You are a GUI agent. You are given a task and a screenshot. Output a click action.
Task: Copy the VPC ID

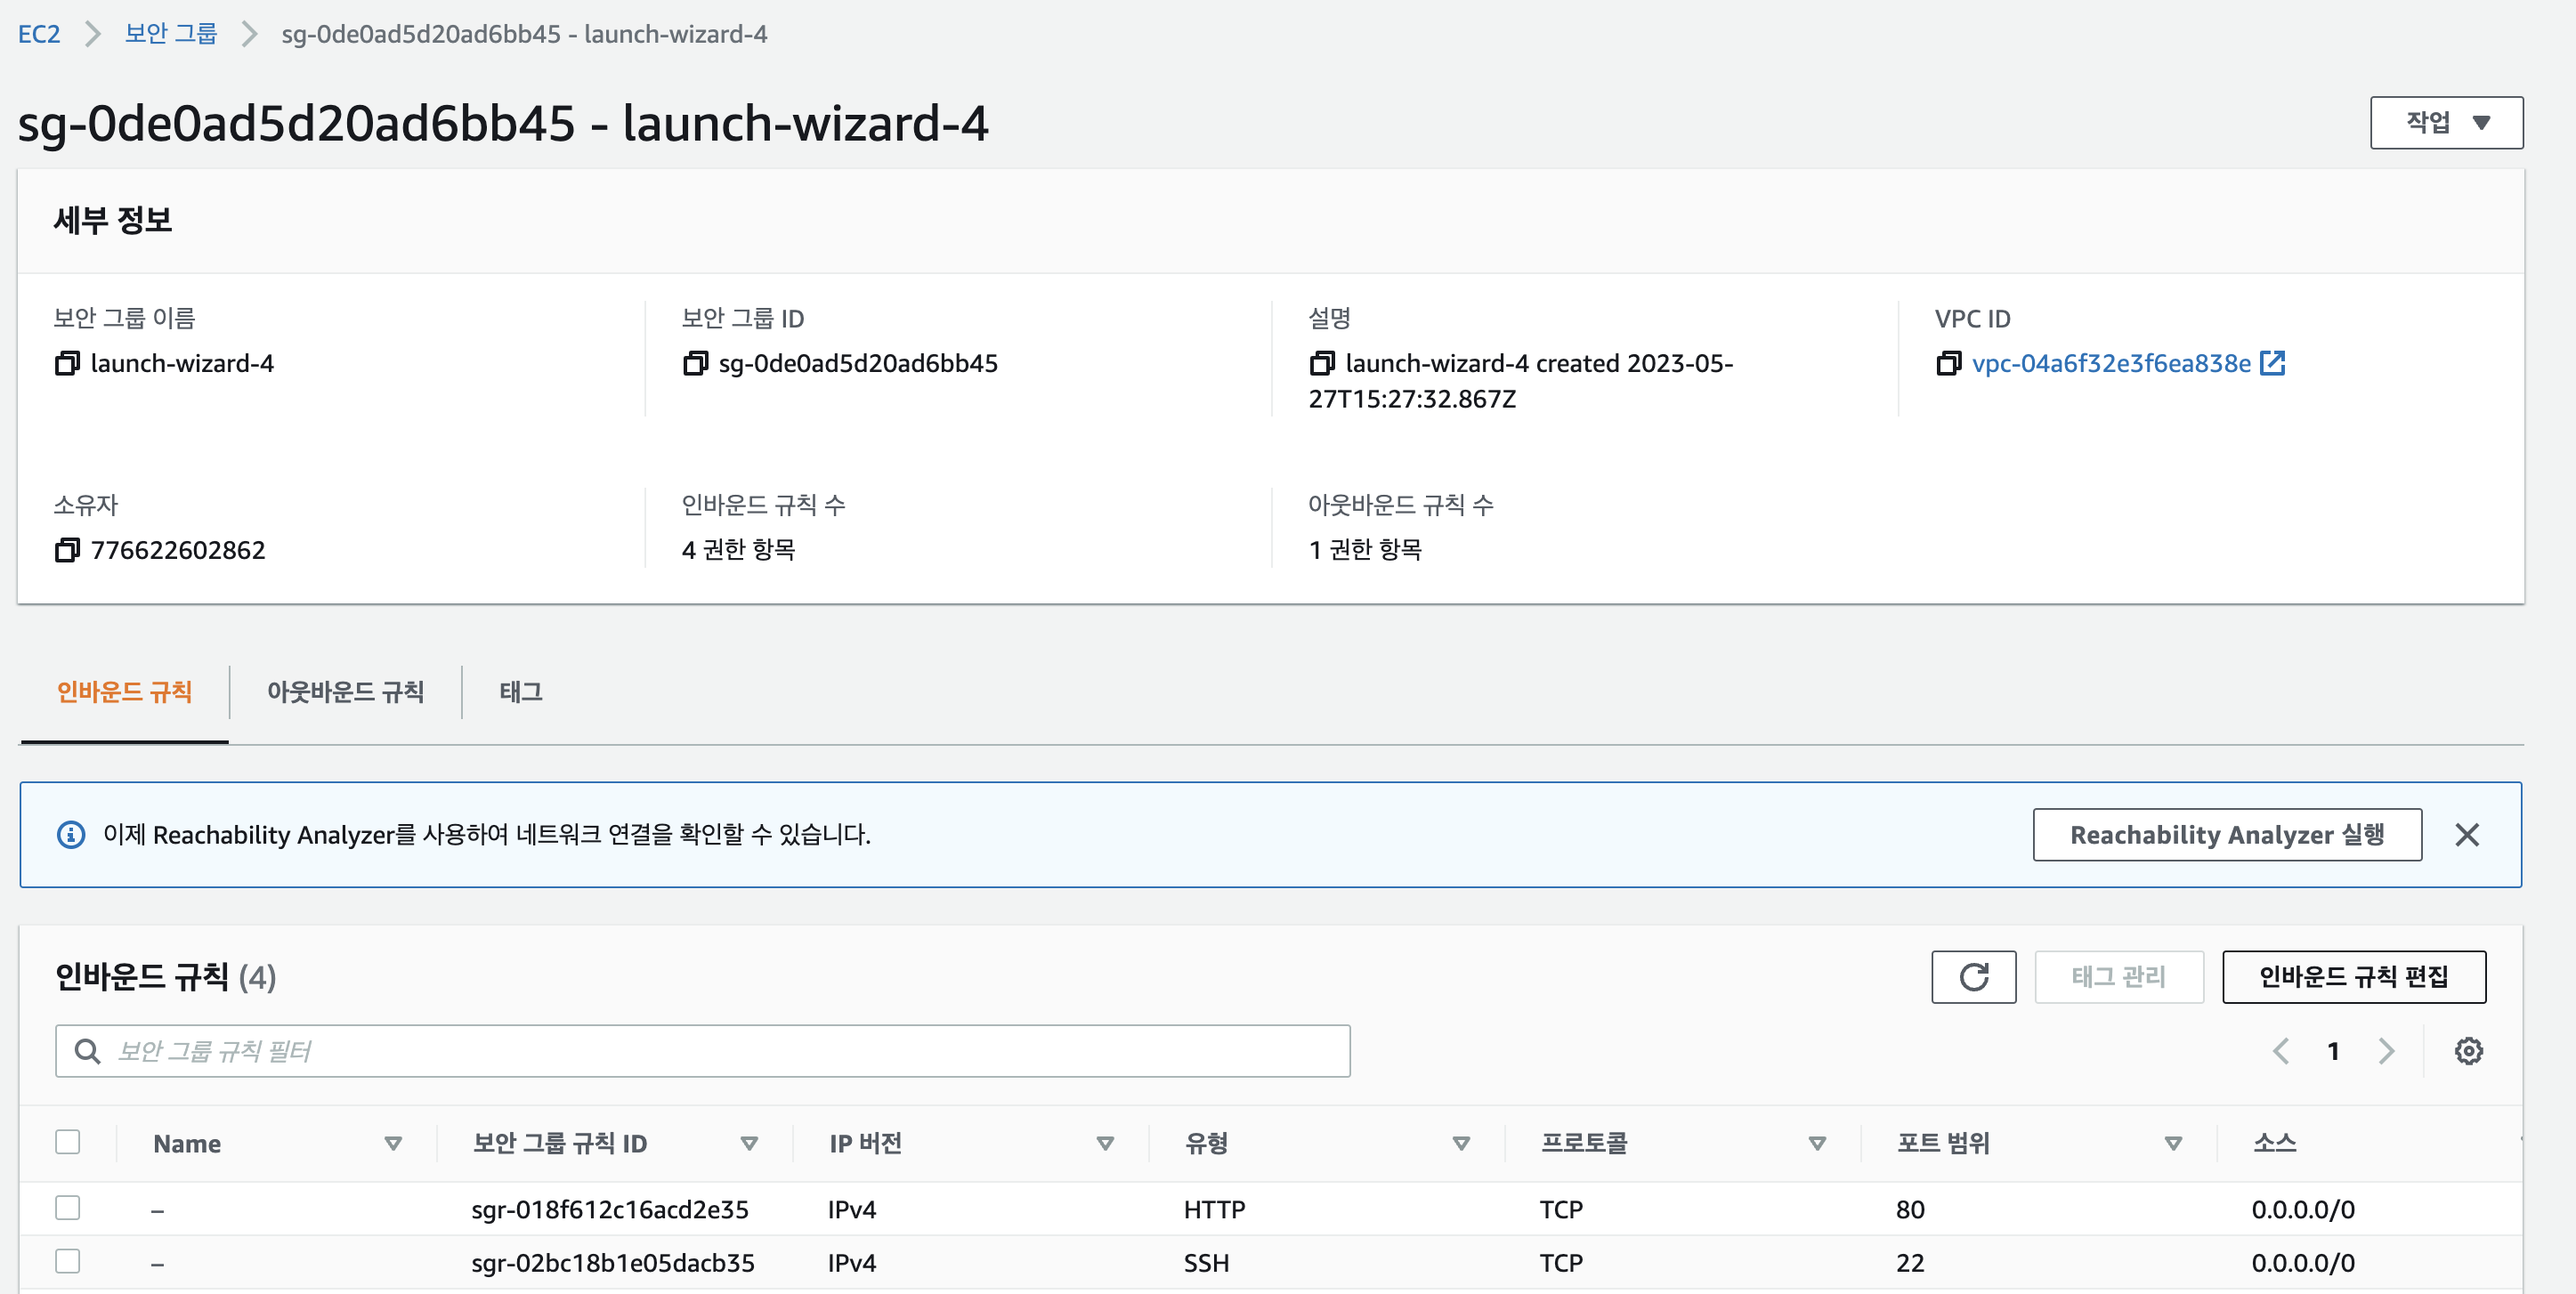coord(1950,364)
